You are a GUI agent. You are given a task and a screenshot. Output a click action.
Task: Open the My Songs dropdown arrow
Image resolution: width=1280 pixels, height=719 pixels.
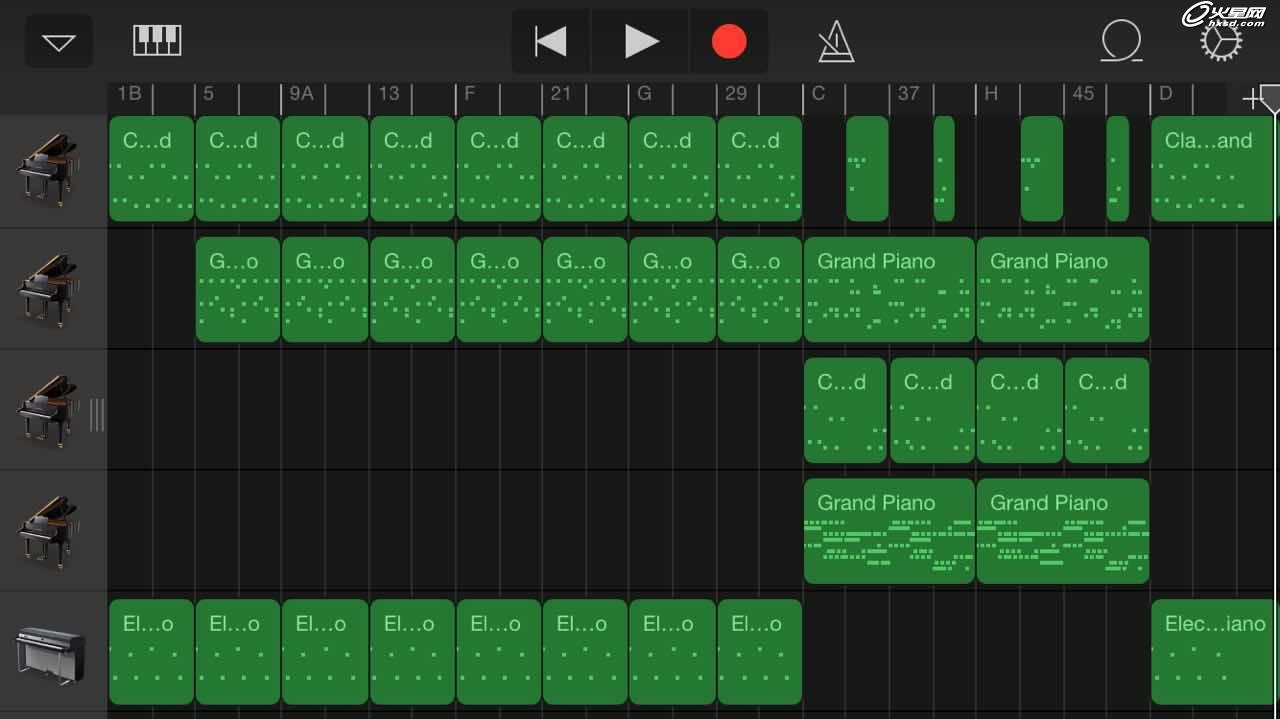pyautogui.click(x=59, y=42)
